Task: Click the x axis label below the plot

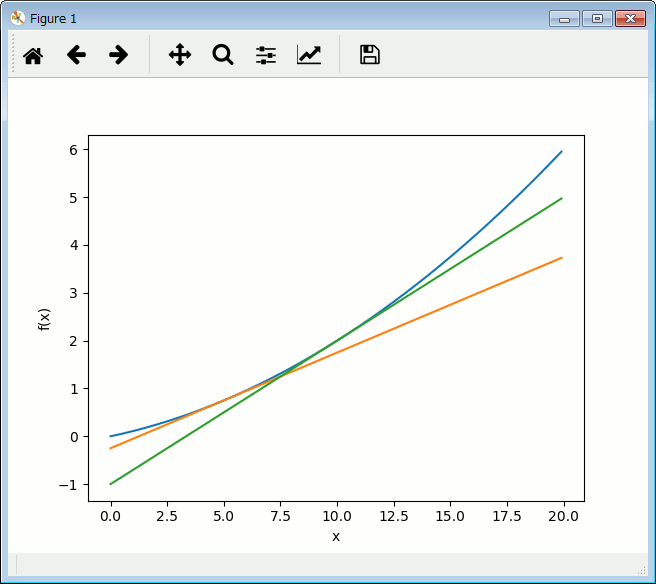Action: tap(336, 537)
